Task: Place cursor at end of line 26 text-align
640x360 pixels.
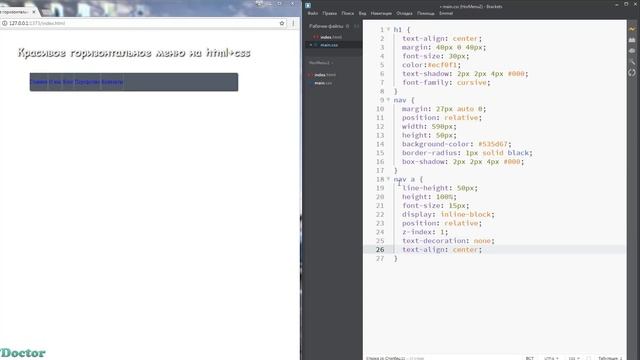Action: (x=482, y=249)
